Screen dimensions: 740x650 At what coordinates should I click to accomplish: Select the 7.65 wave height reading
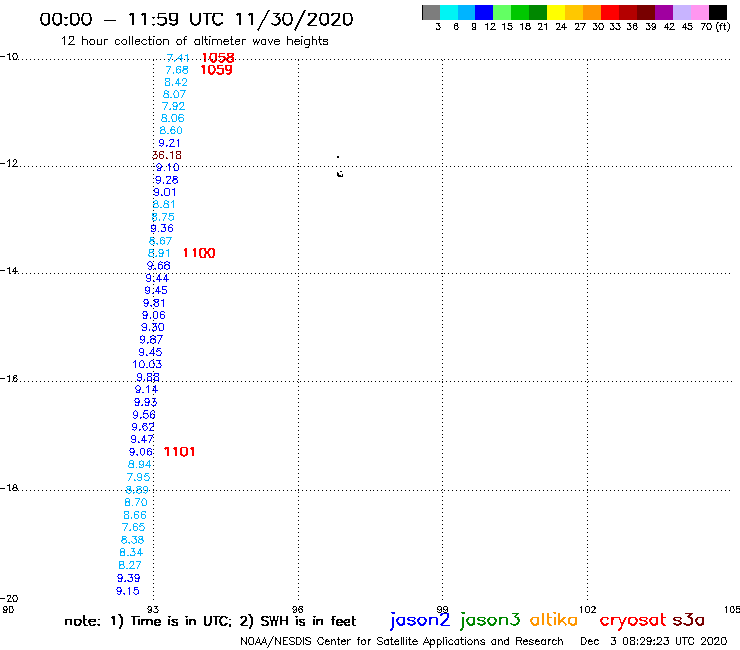[x=134, y=527]
